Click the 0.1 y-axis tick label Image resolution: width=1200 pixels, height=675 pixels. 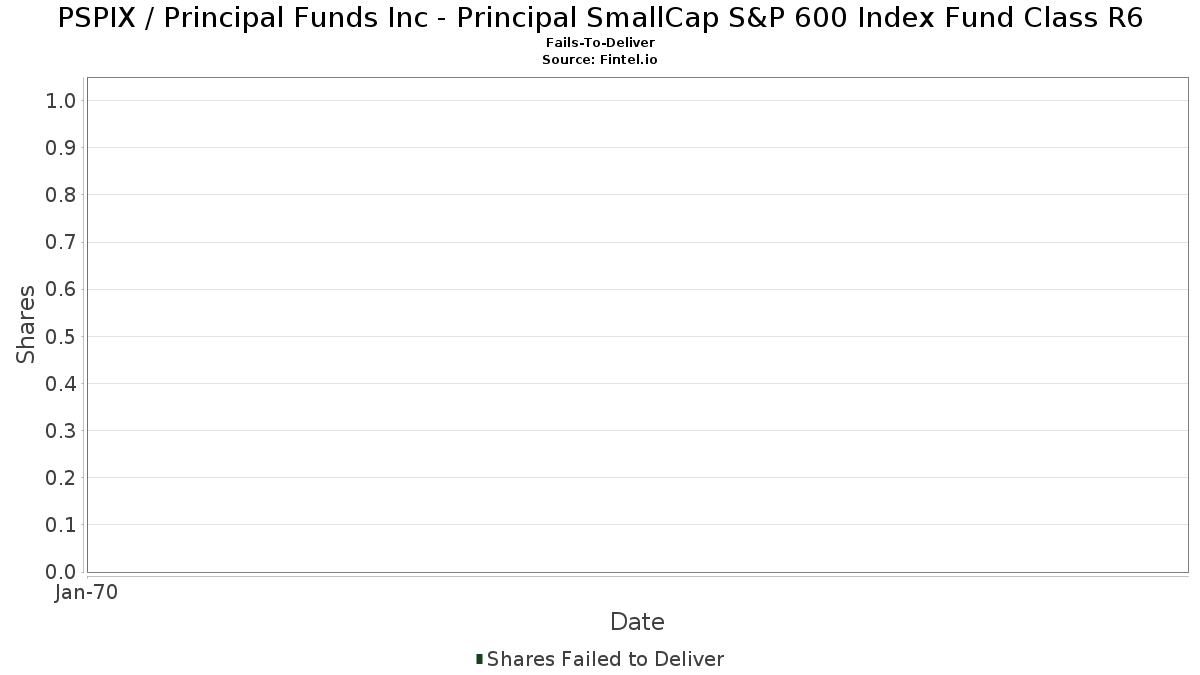coord(61,525)
